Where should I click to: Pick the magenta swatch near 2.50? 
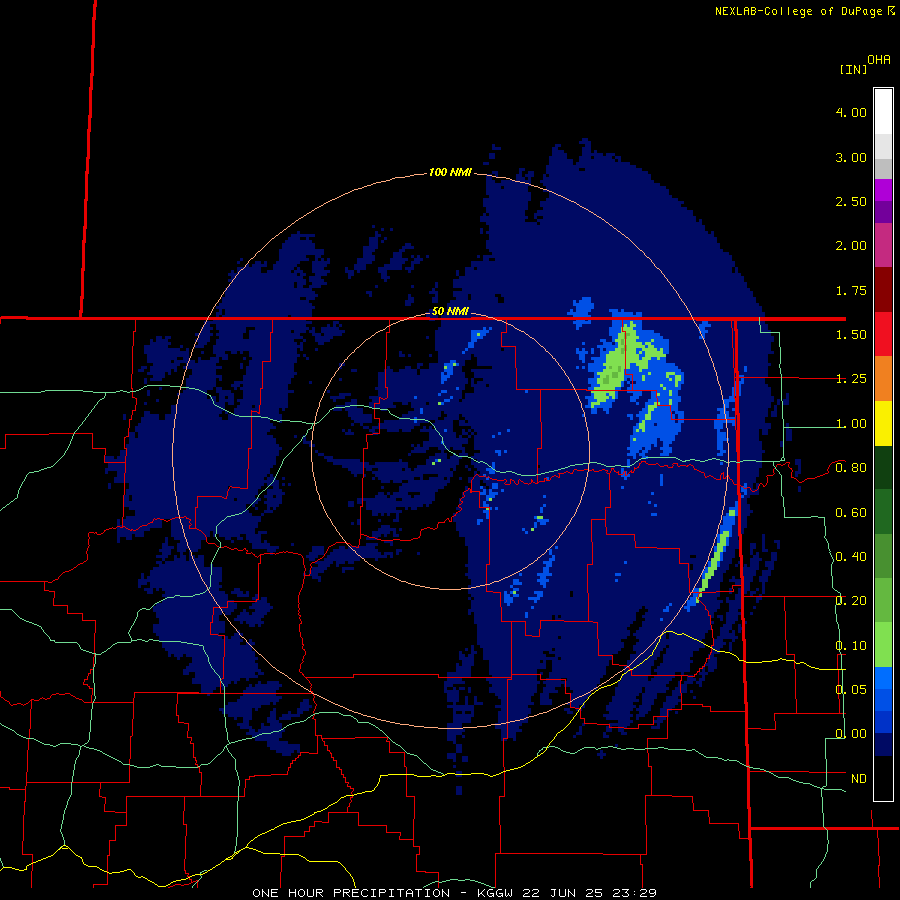tap(883, 190)
